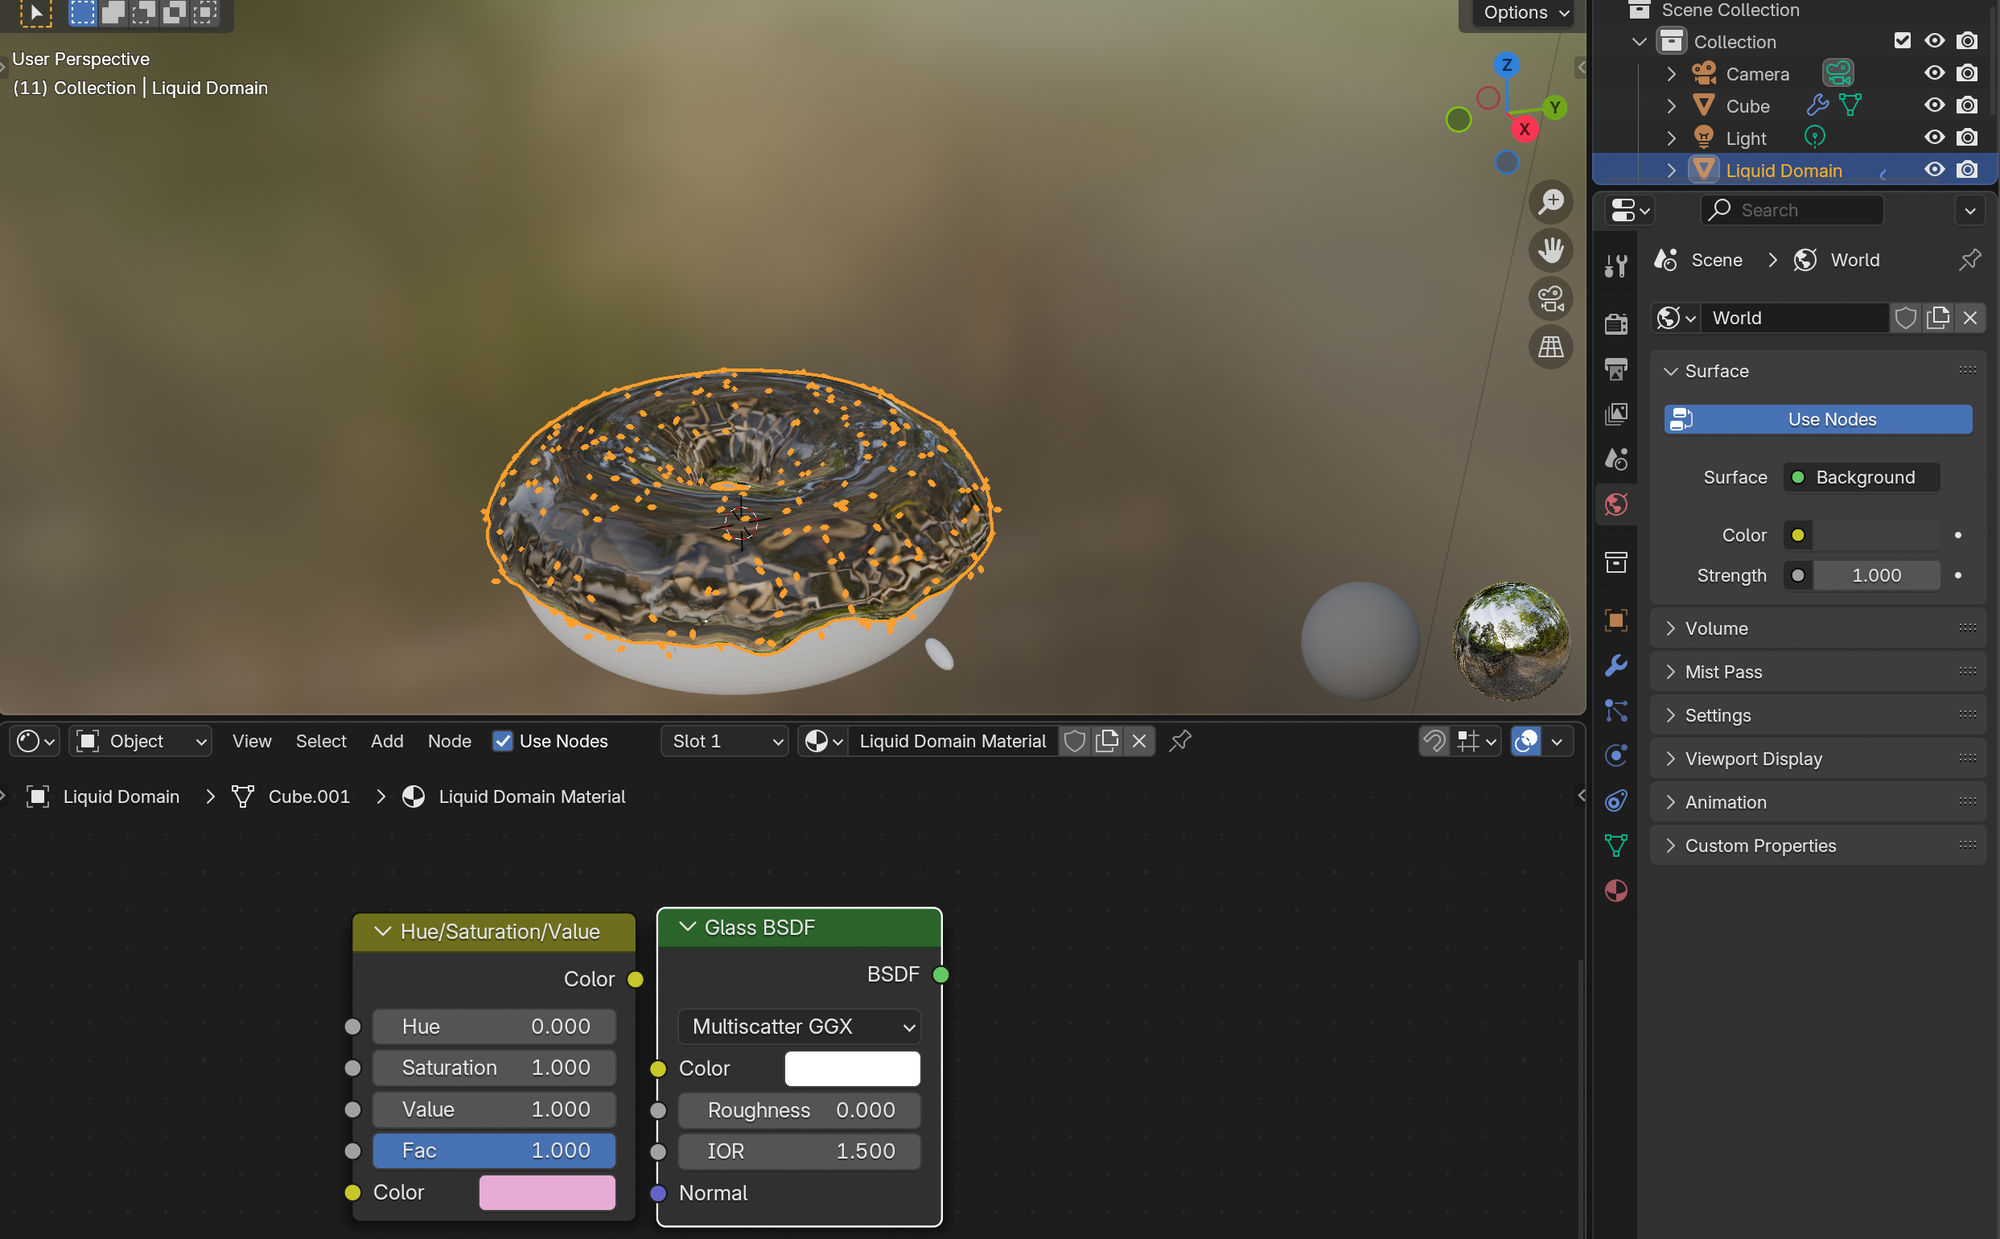Click the zoom magnifier icon in viewport
2000x1239 pixels.
(x=1551, y=202)
